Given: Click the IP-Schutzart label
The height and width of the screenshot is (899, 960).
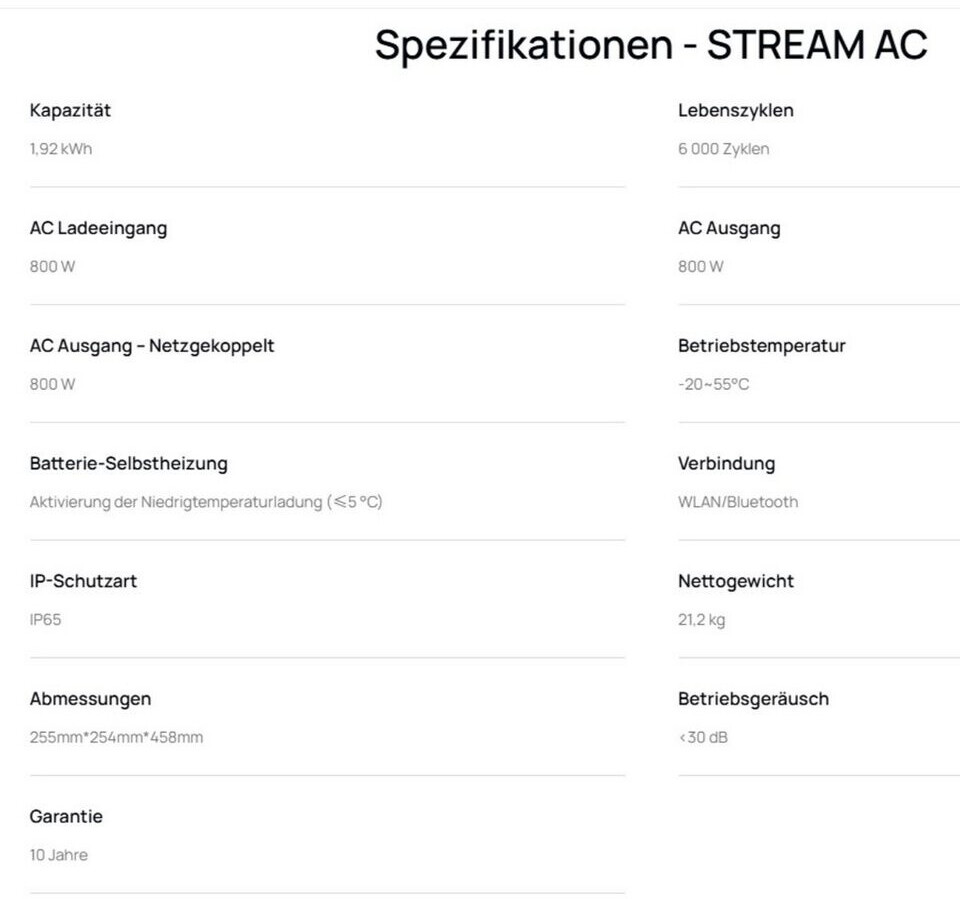Looking at the screenshot, I should pos(83,581).
